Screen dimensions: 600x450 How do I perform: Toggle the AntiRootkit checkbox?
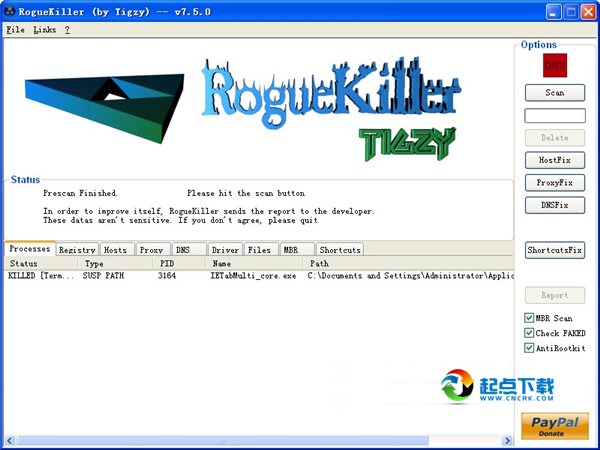[529, 348]
